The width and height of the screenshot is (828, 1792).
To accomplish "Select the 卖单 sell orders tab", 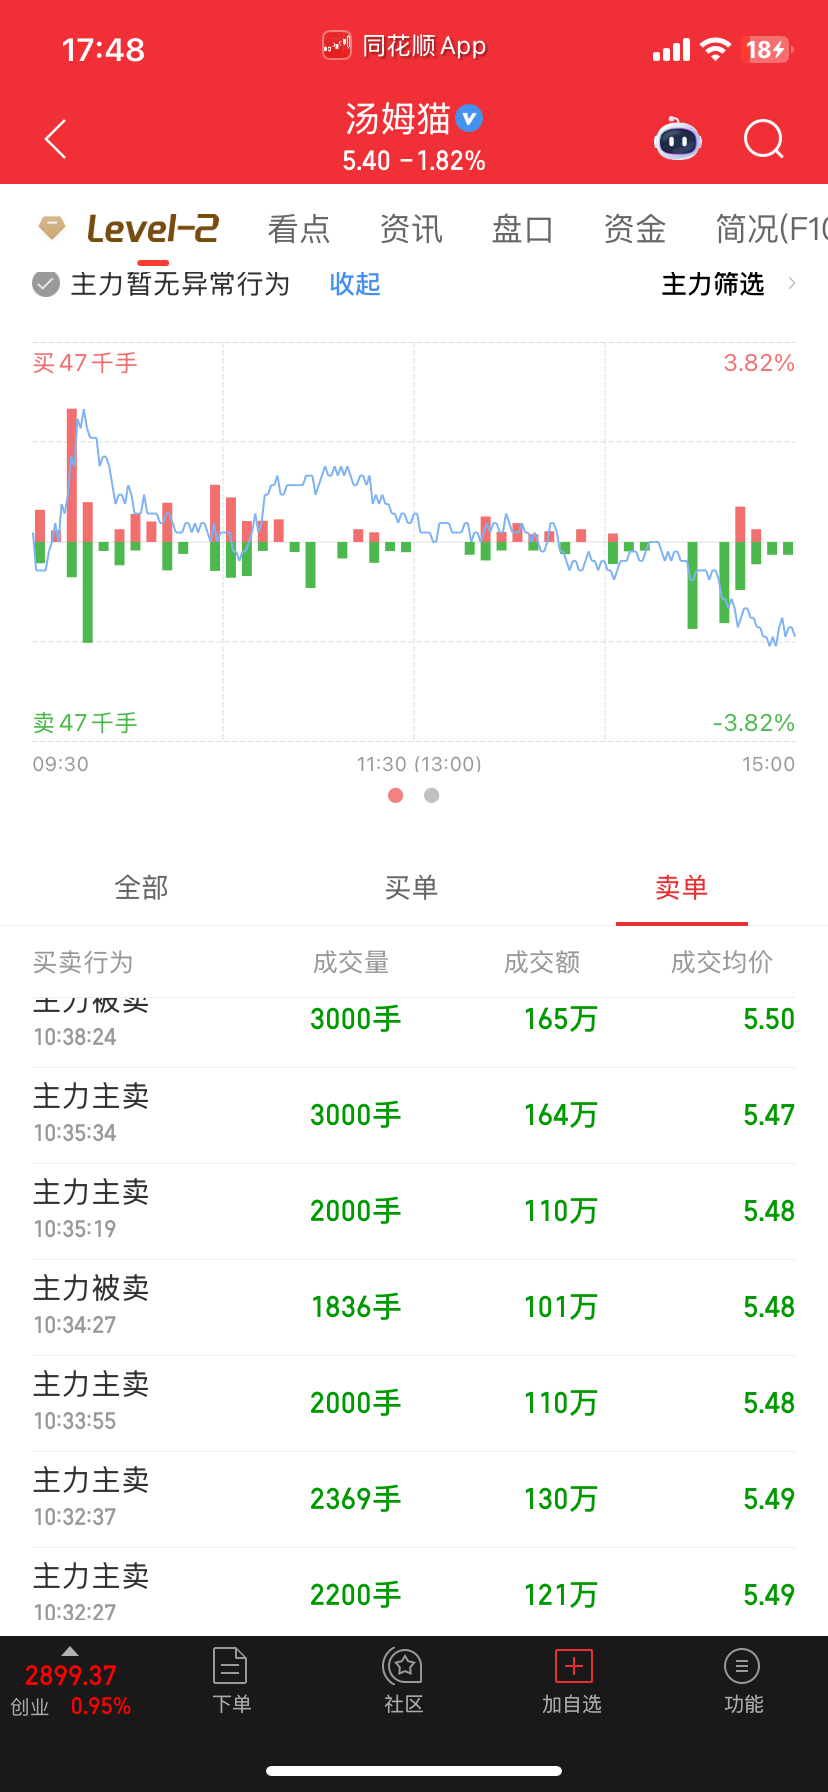I will 681,887.
